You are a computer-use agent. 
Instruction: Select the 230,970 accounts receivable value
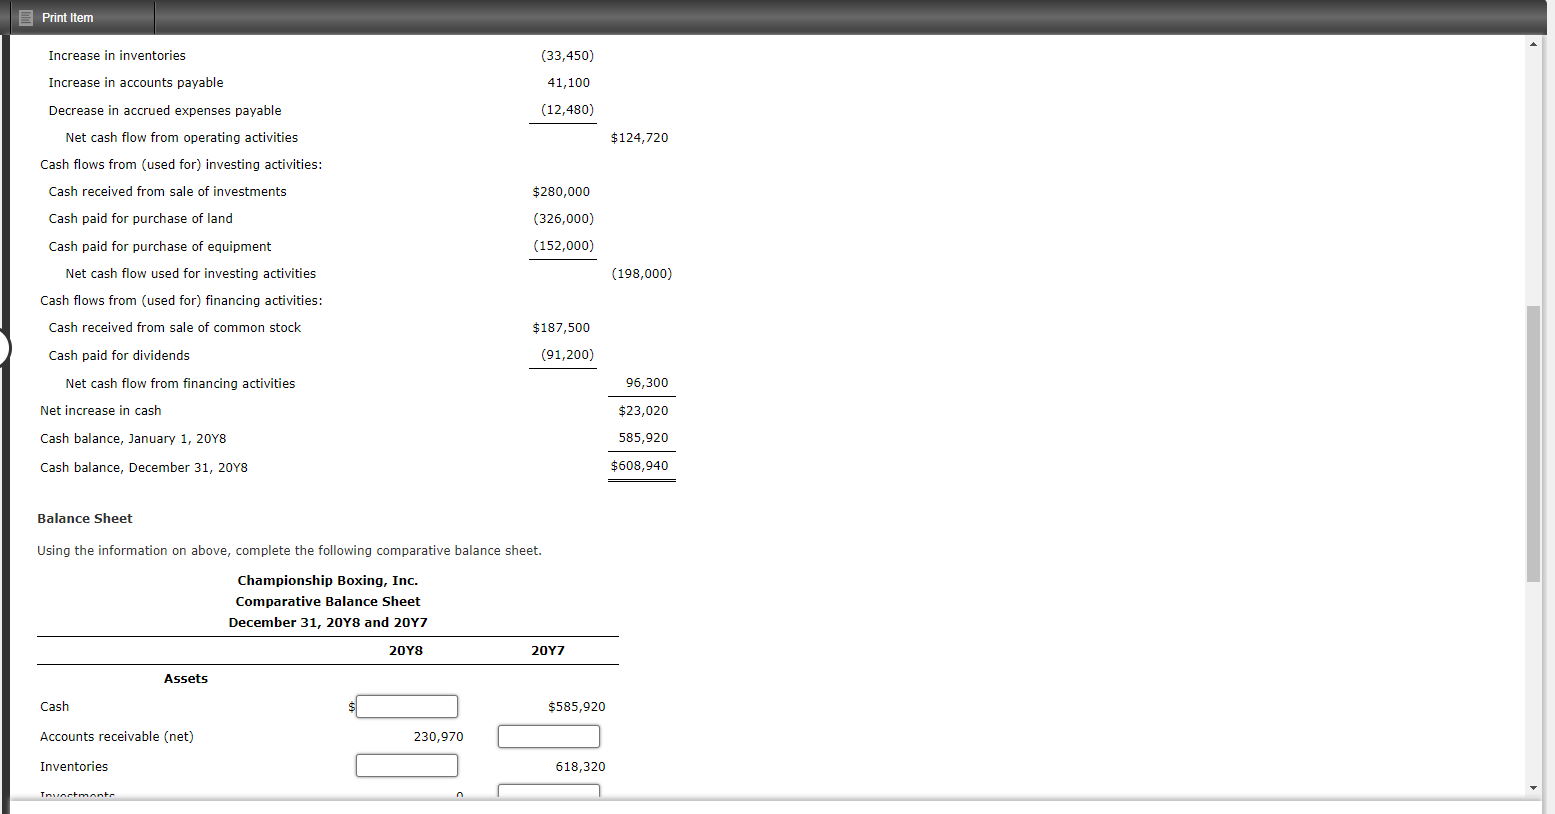[x=439, y=737]
